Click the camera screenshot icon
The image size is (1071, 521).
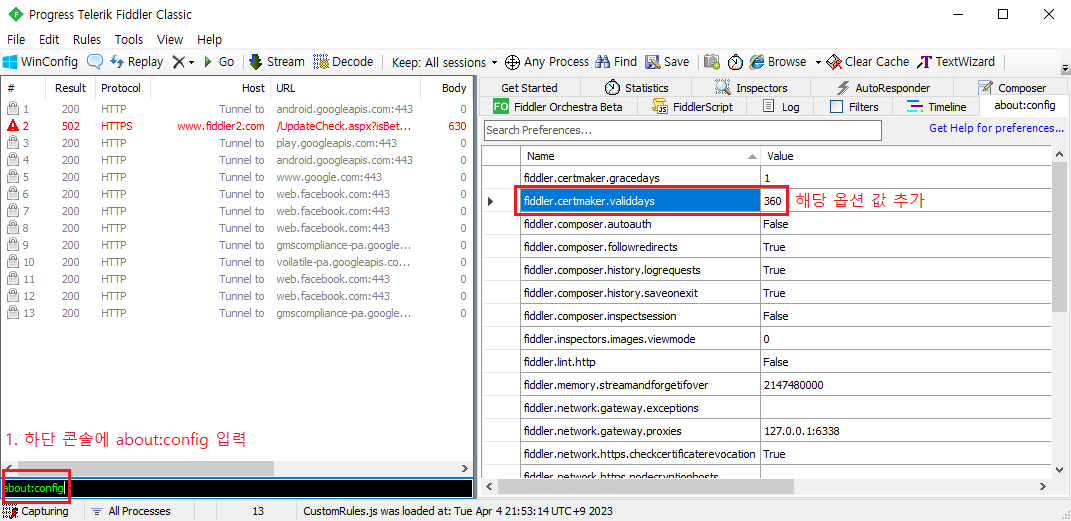click(x=712, y=61)
